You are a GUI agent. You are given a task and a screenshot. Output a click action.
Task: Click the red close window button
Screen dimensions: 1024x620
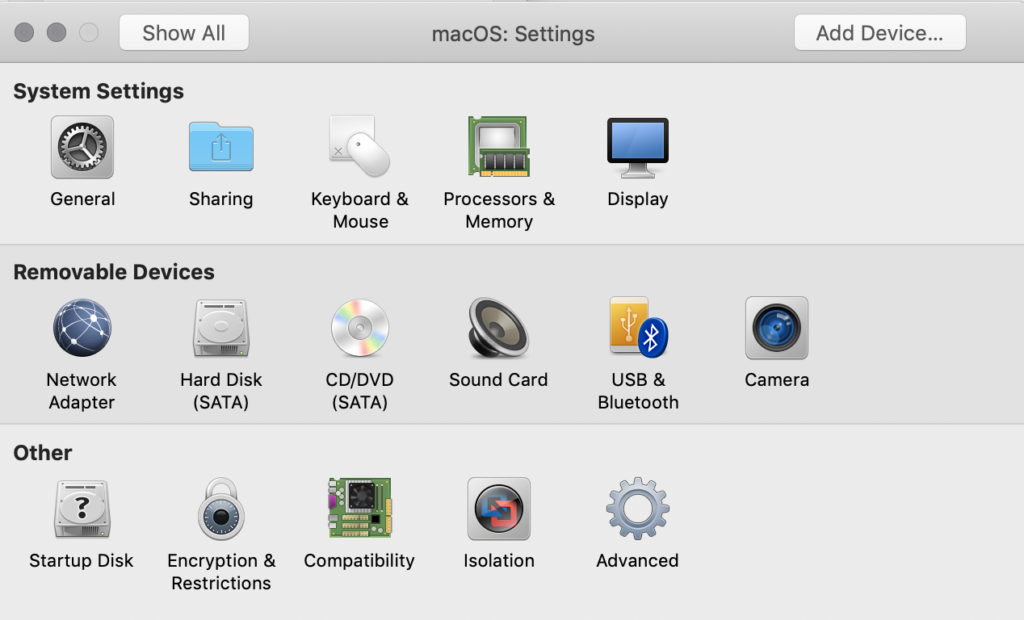pyautogui.click(x=24, y=33)
